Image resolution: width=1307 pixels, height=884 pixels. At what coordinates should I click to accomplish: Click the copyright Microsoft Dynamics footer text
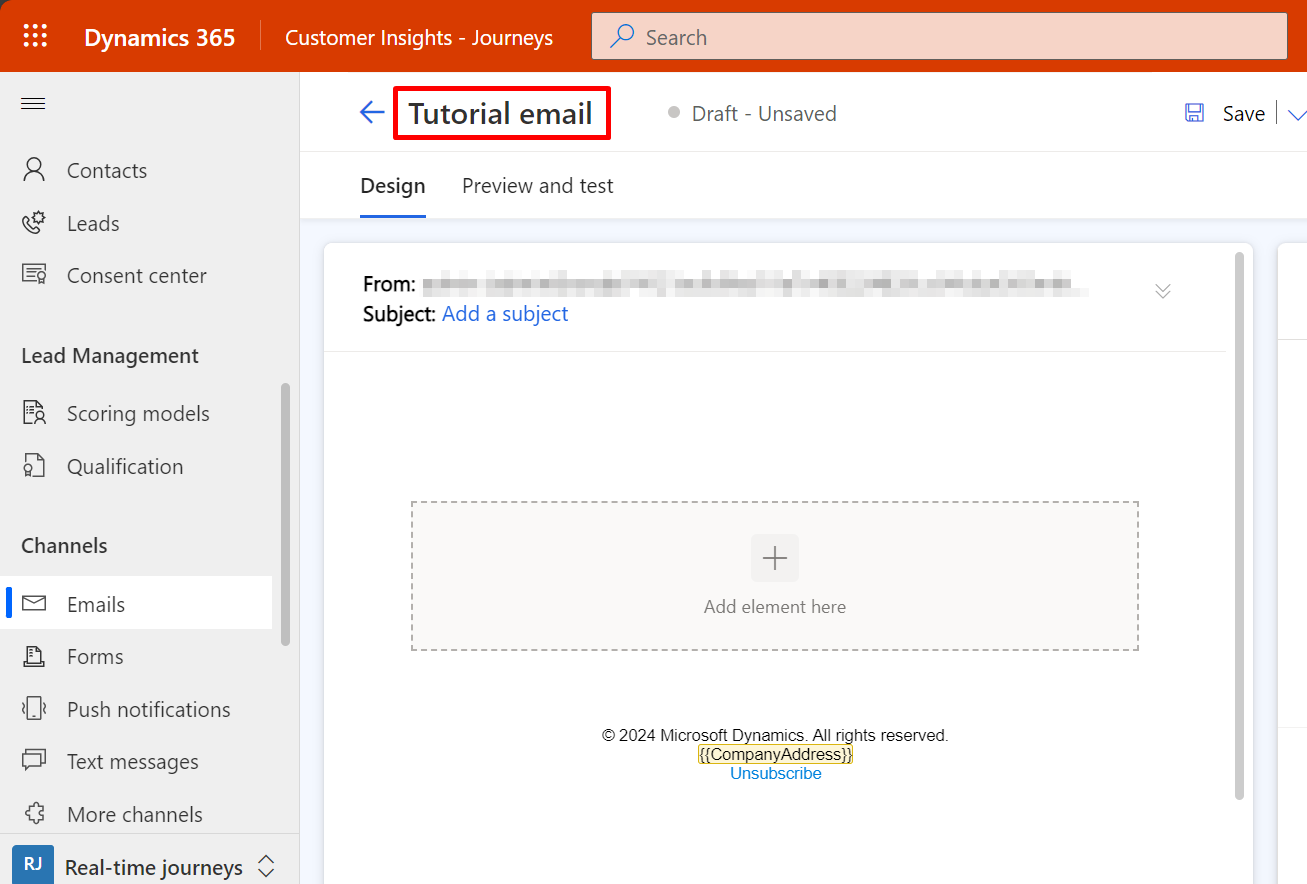[775, 735]
